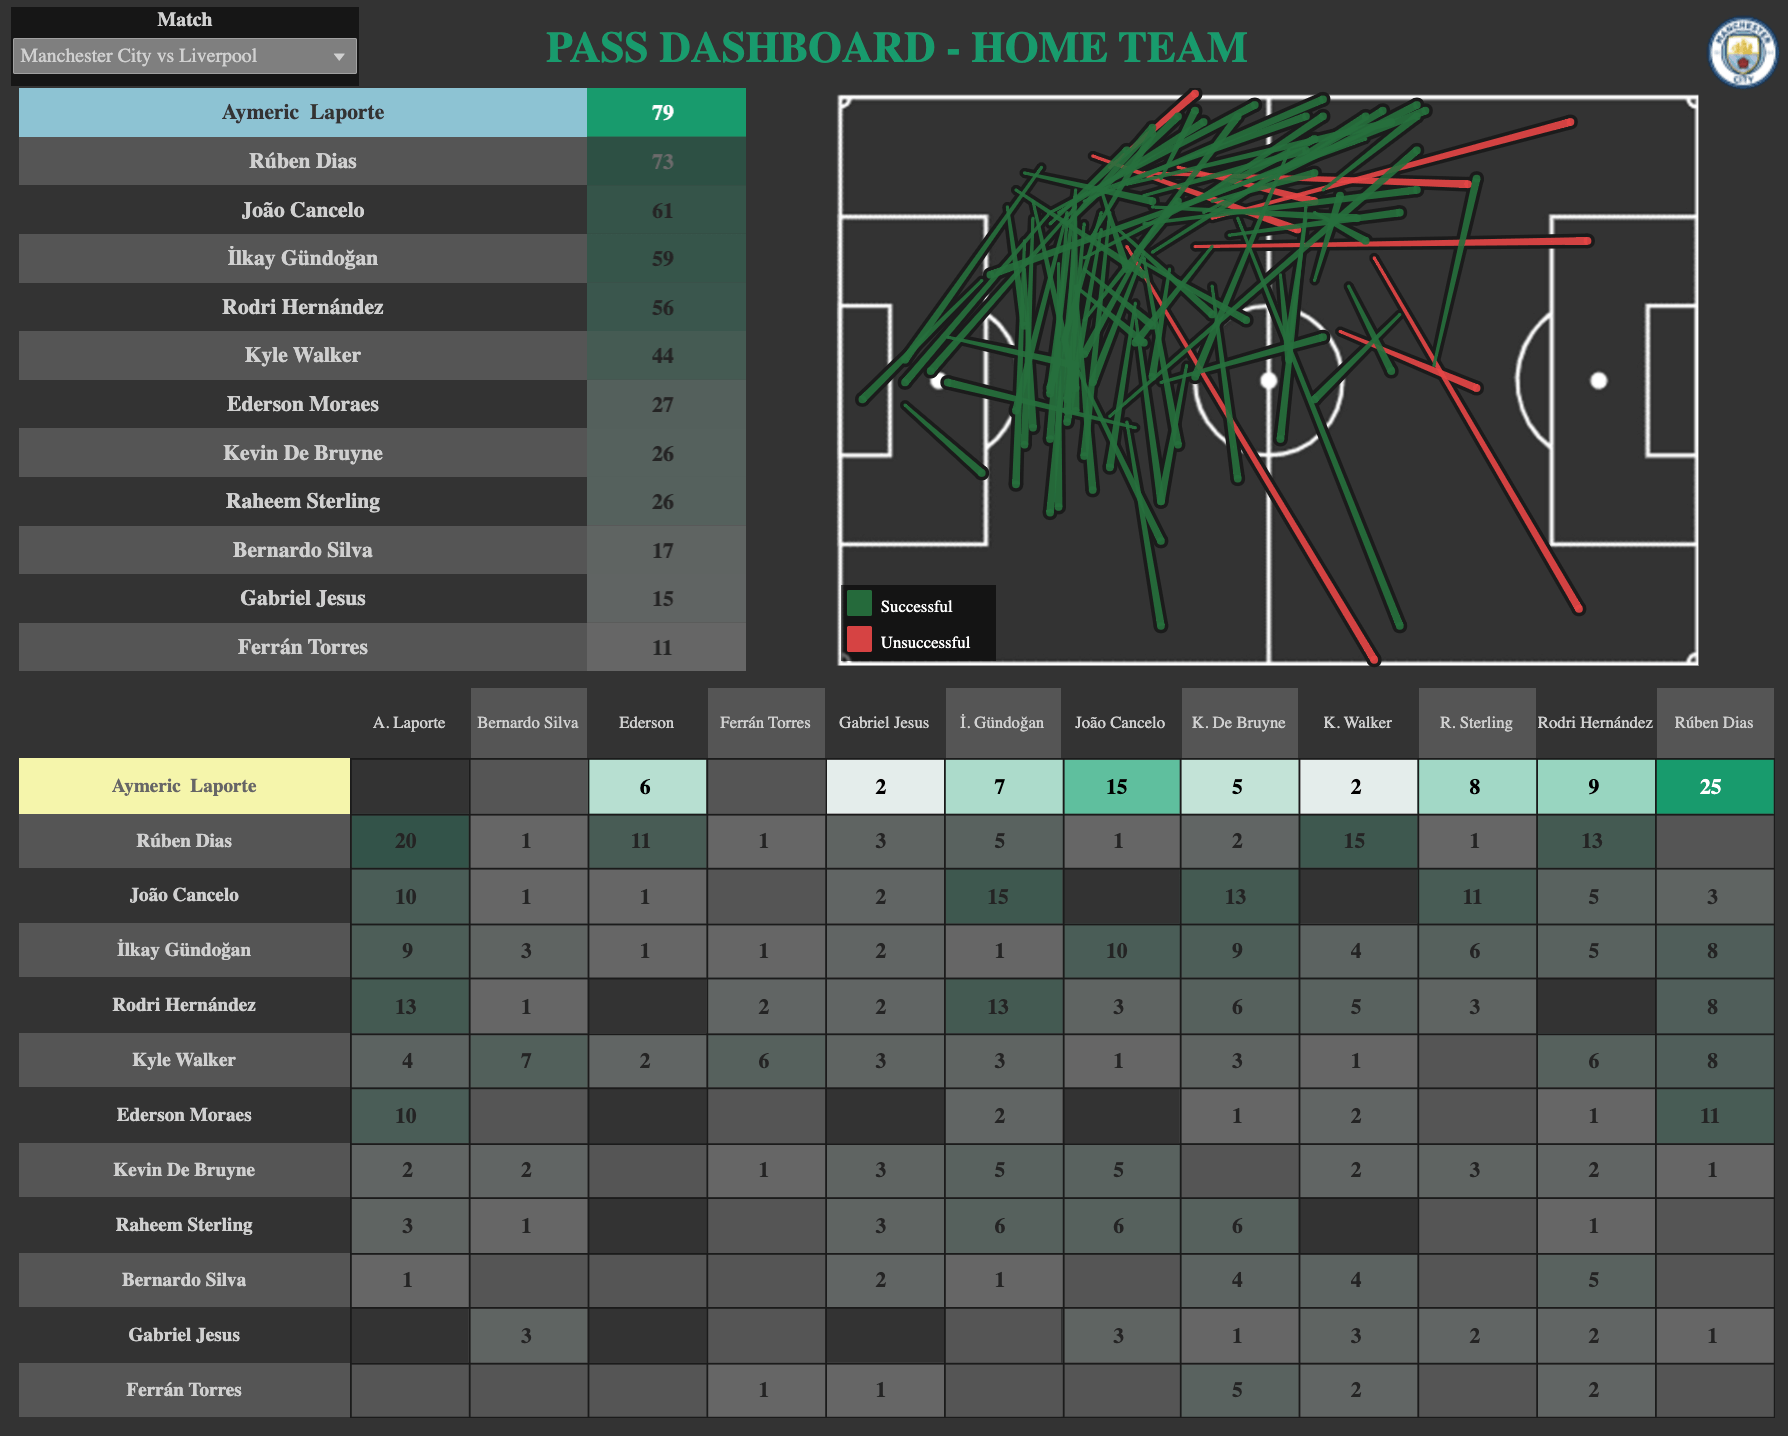Select the İlkay Gündoğan matrix row label
Image resolution: width=1788 pixels, height=1436 pixels.
click(x=184, y=950)
